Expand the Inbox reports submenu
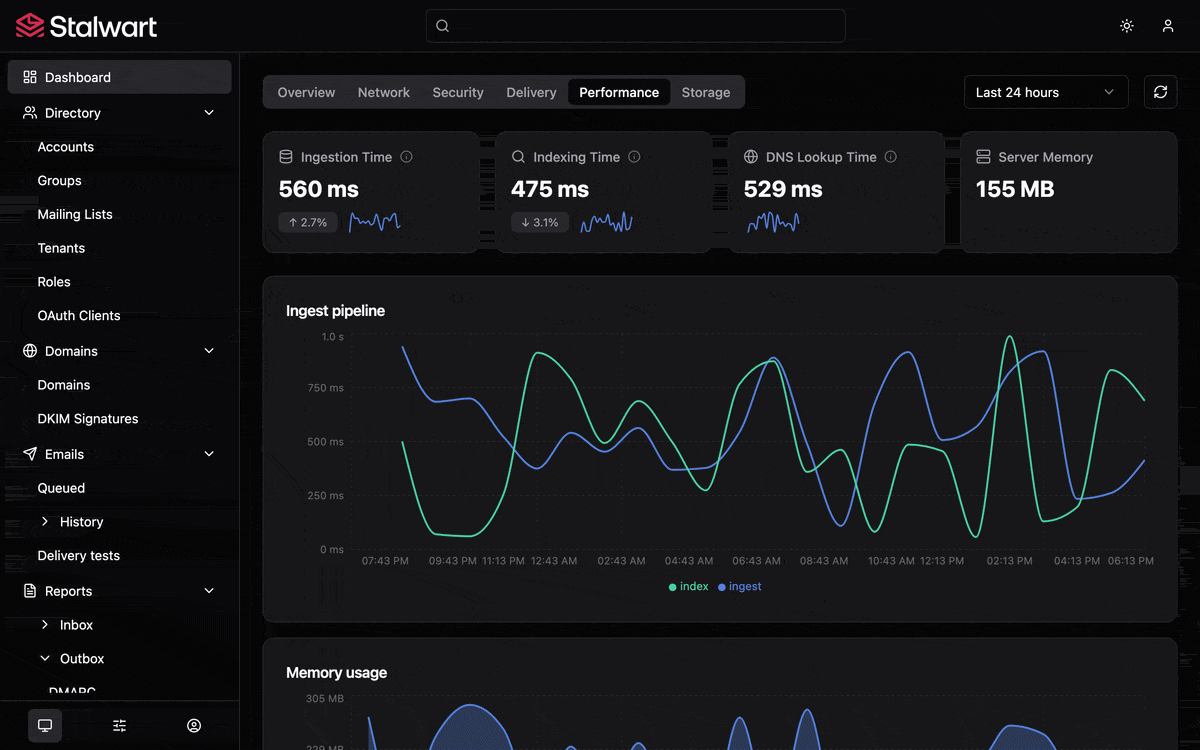 click(x=45, y=625)
